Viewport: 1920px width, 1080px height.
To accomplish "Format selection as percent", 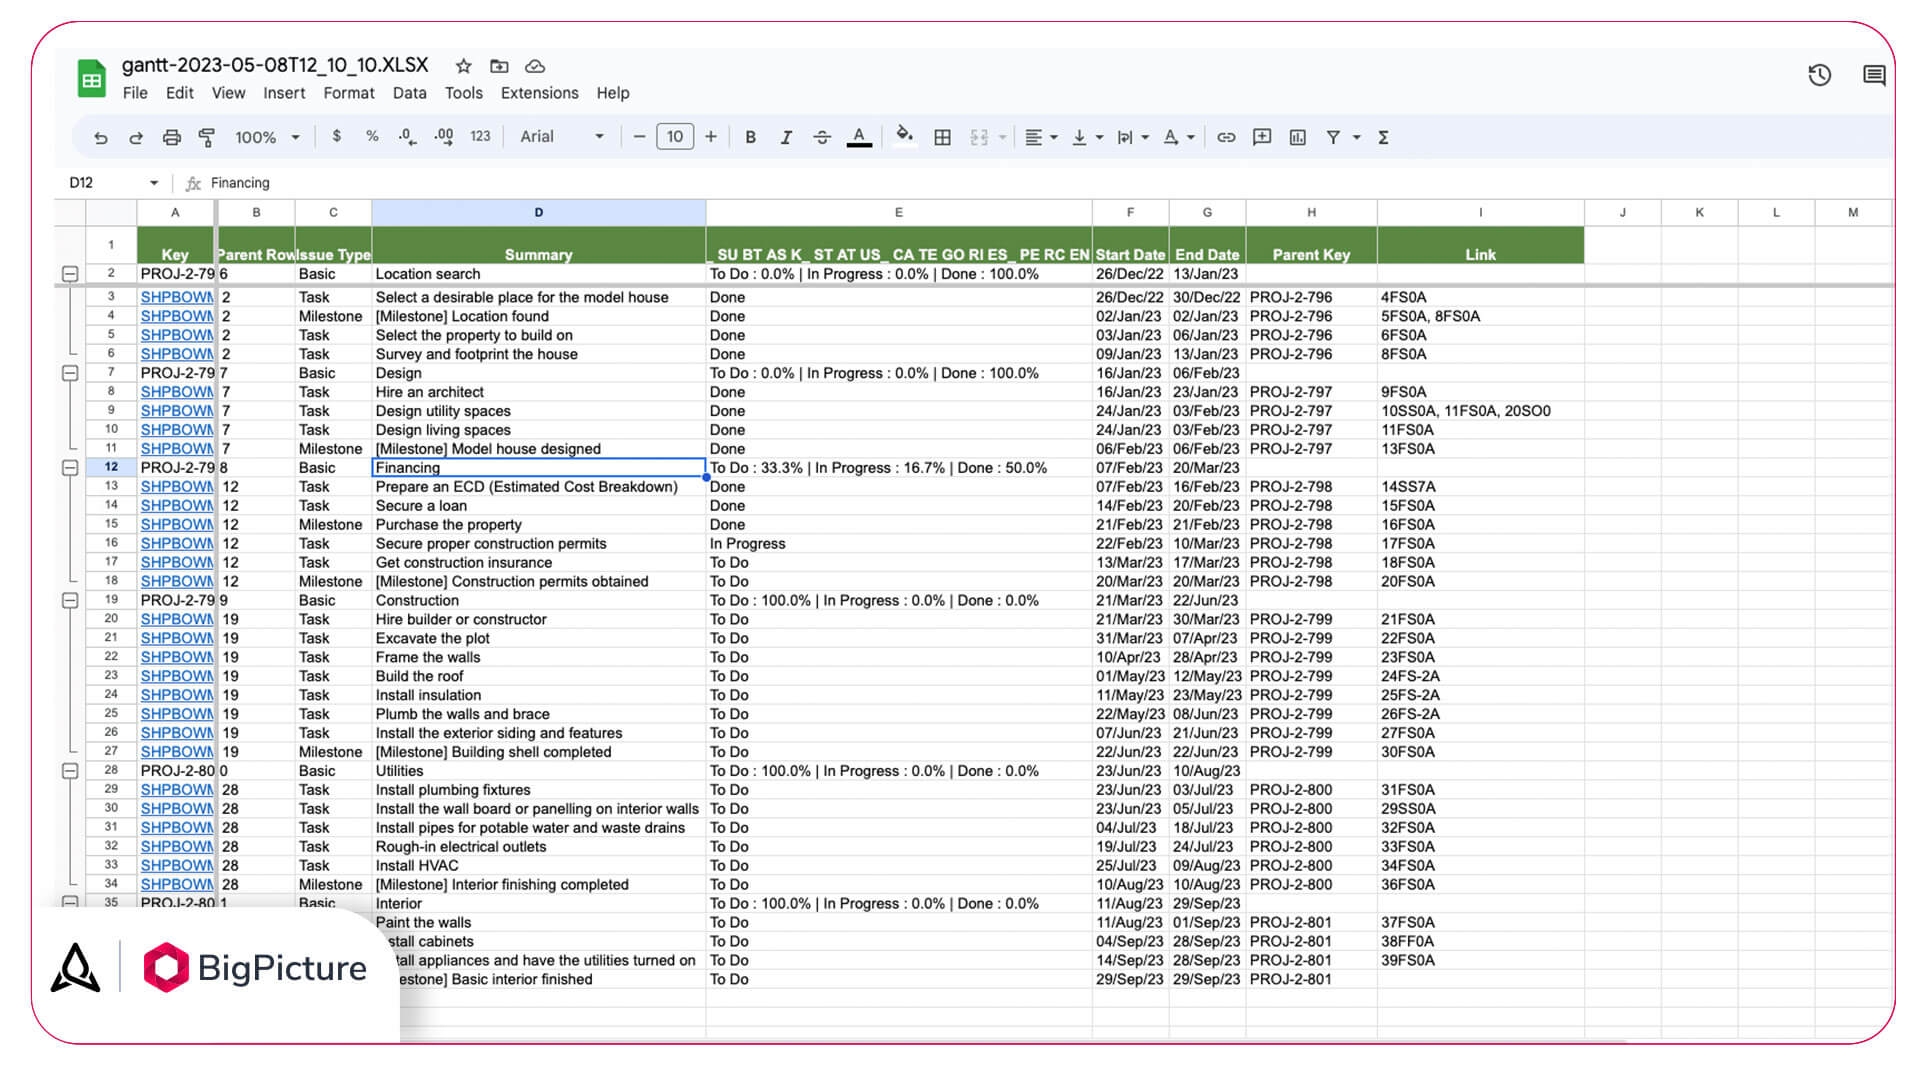I will coord(372,137).
